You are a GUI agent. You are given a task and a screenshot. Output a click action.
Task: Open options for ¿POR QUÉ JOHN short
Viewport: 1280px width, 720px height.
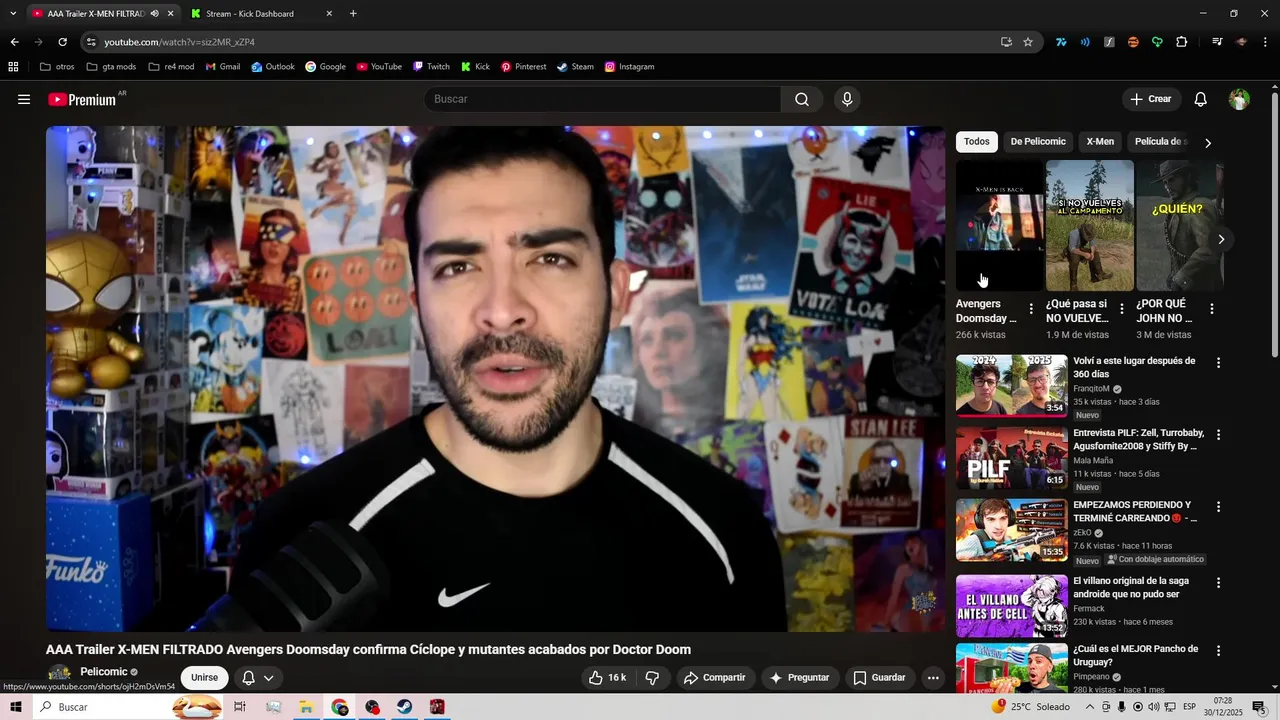pyautogui.click(x=1211, y=309)
